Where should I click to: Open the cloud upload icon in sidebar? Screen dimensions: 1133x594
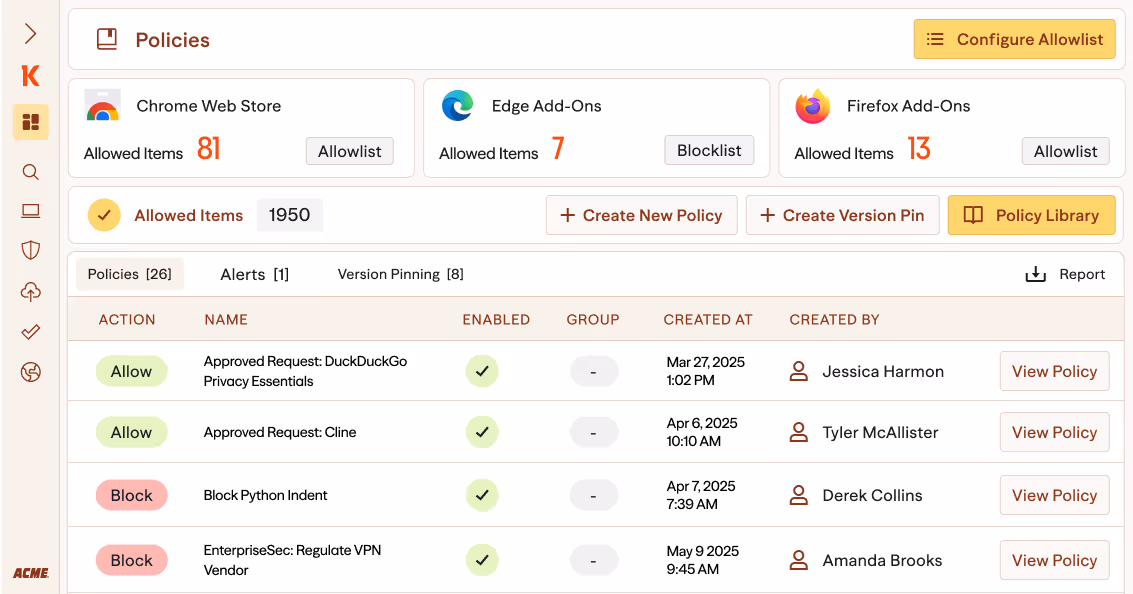30,291
